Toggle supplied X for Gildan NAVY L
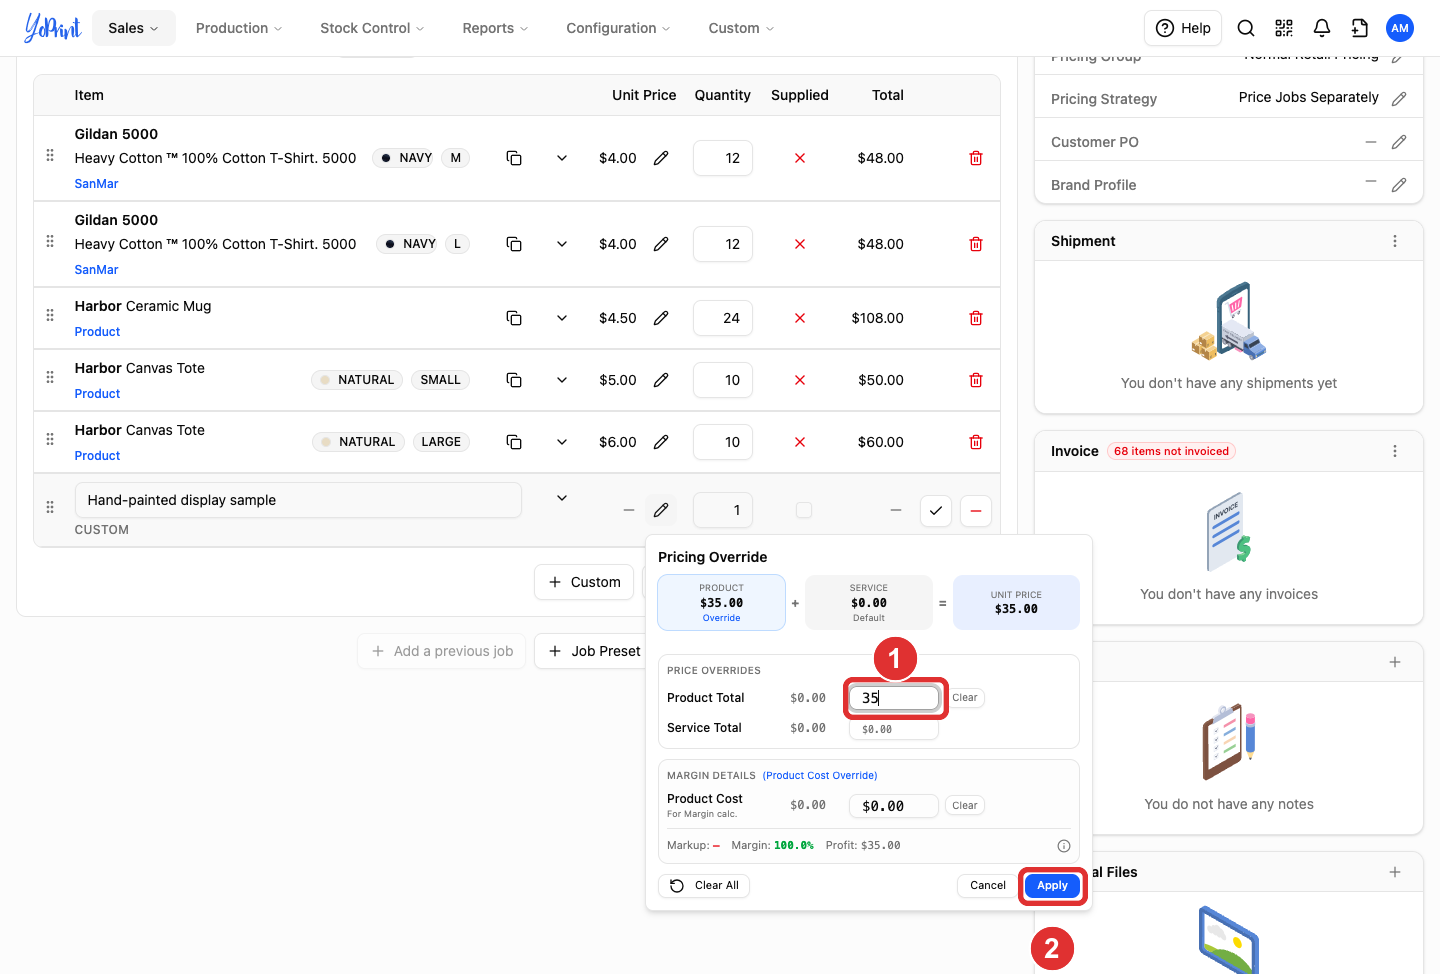Viewport: 1440px width, 974px height. coord(800,244)
